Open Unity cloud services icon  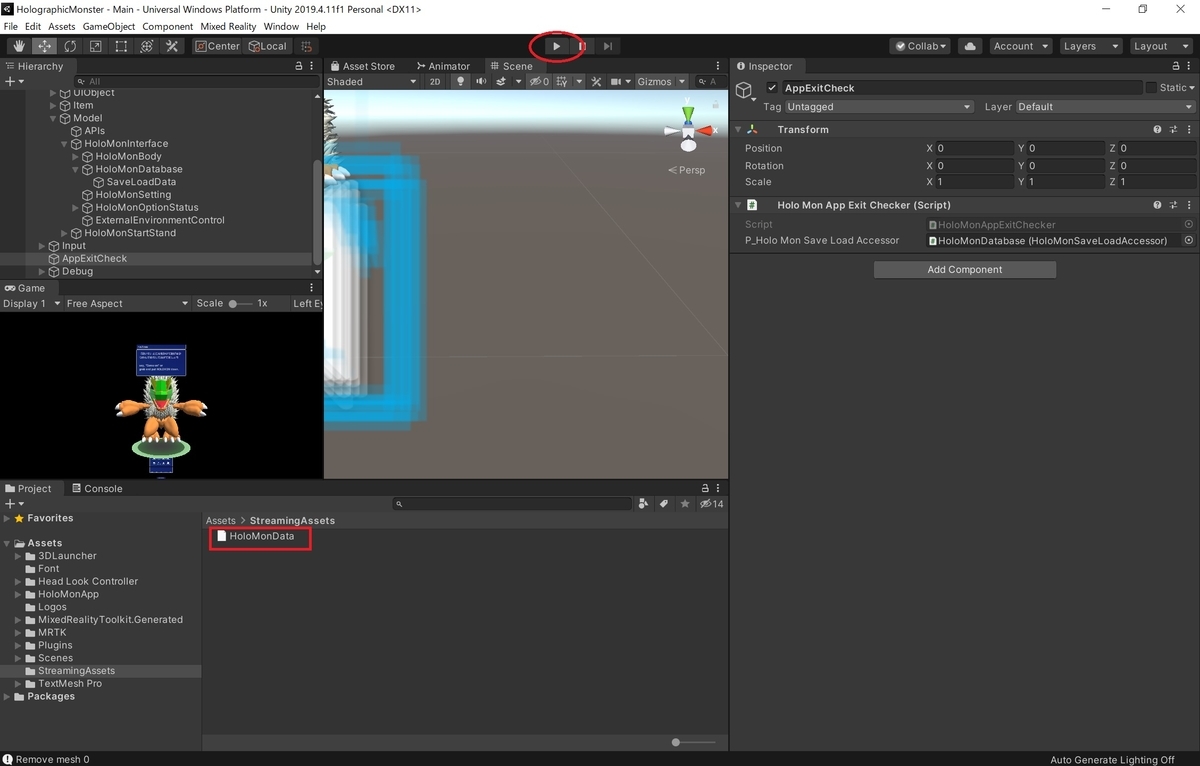pos(969,46)
